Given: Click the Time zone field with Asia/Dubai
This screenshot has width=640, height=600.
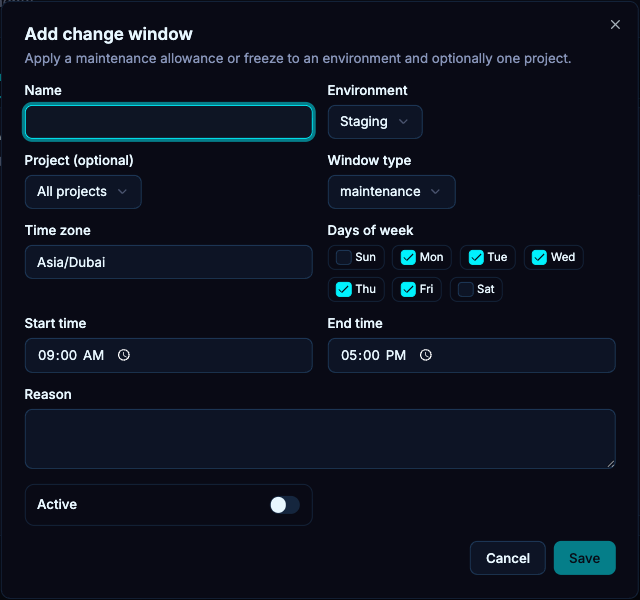Looking at the screenshot, I should tap(169, 262).
